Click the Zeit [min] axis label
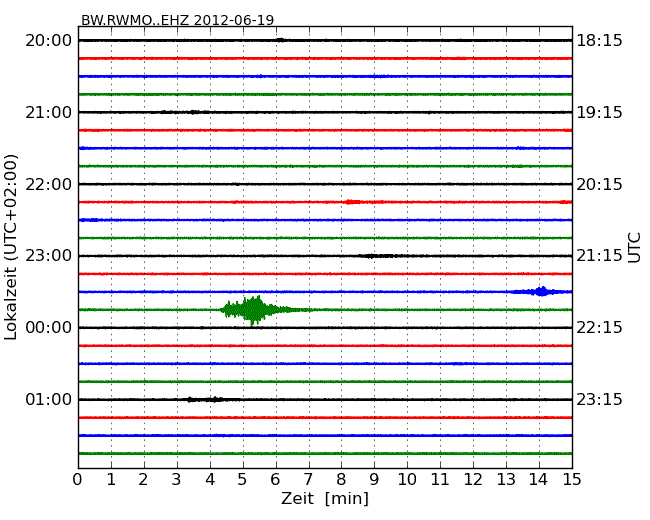Image resolution: width=650 pixels, height=520 pixels. tap(325, 498)
